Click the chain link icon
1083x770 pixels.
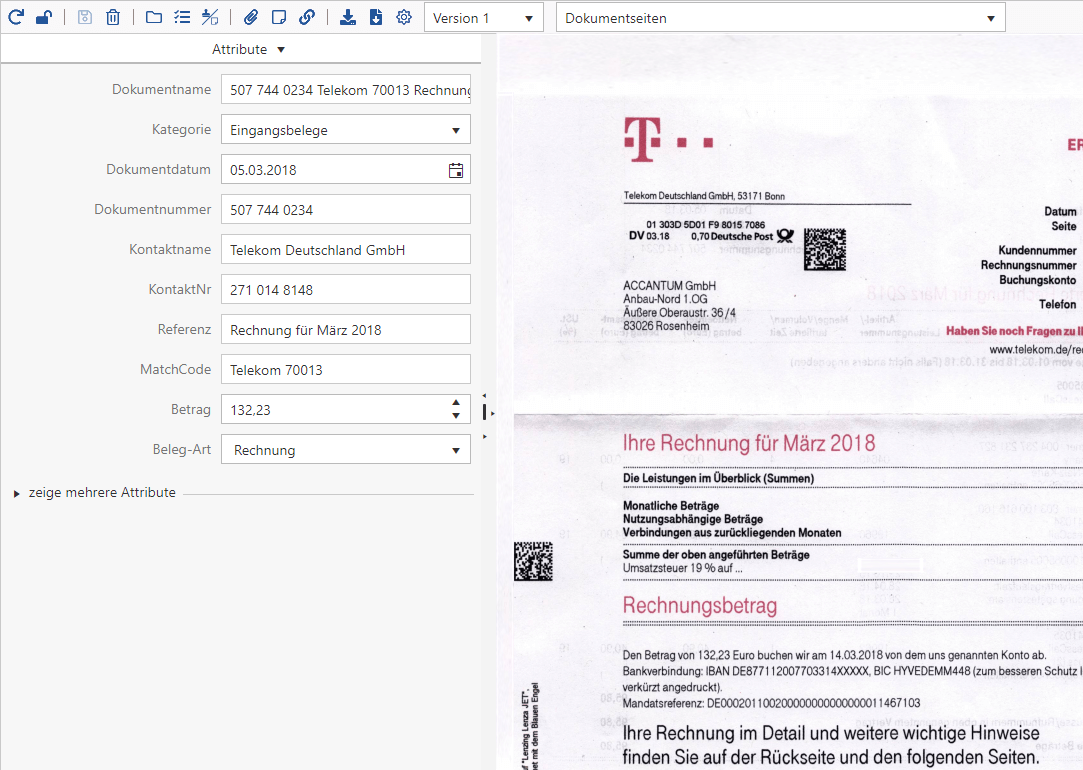tap(307, 17)
